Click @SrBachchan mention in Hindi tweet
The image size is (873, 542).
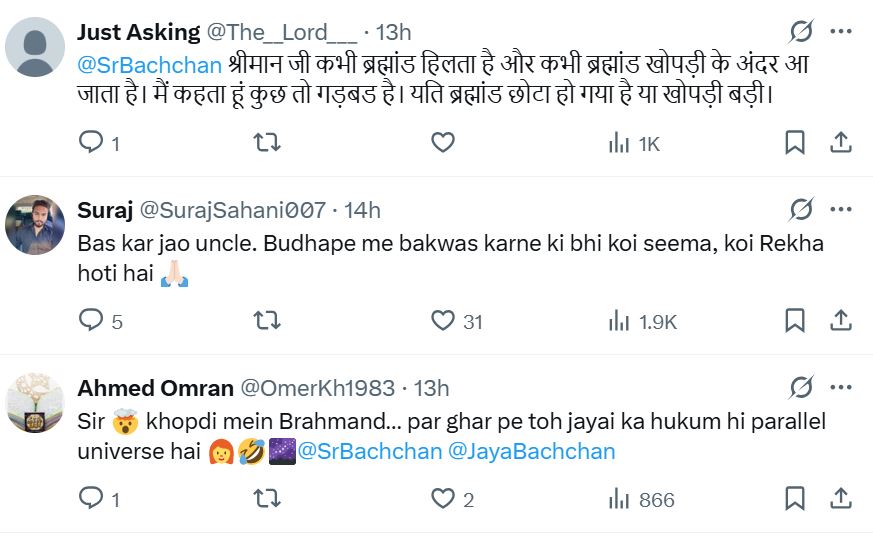coord(149,65)
